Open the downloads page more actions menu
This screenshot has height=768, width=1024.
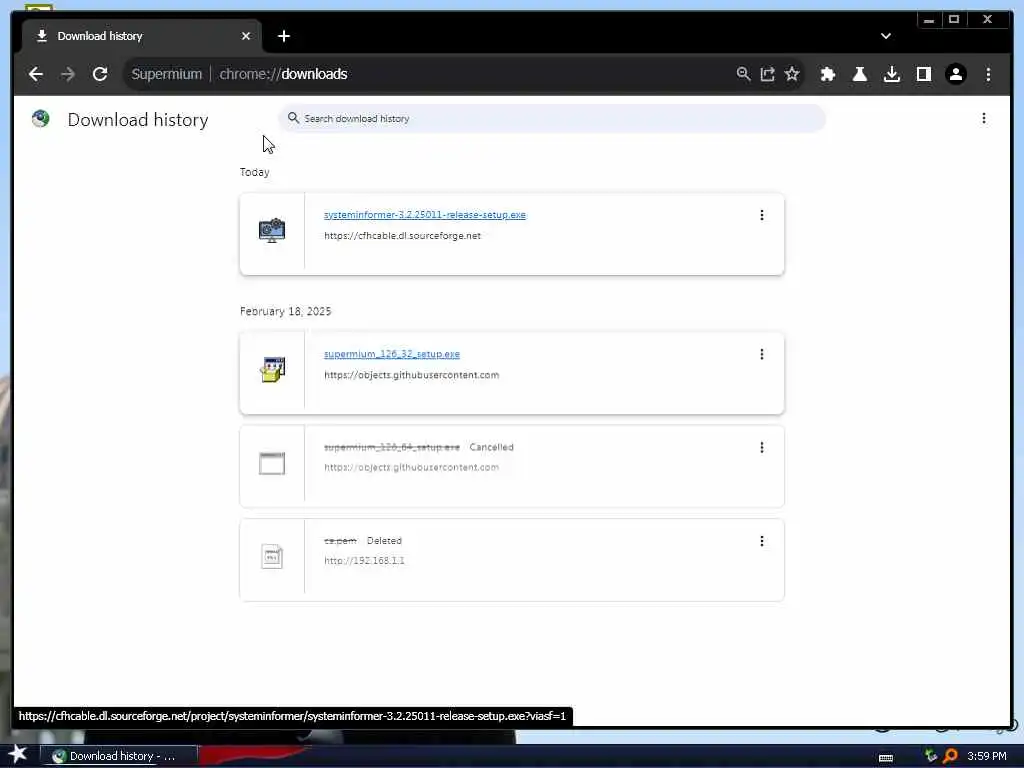pos(984,118)
